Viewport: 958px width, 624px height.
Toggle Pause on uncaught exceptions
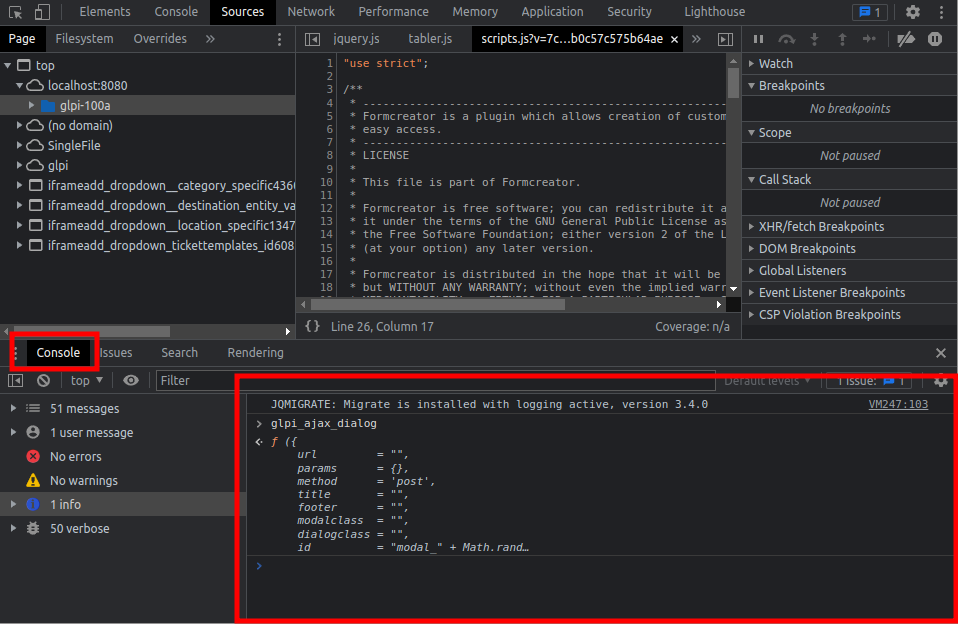(935, 39)
